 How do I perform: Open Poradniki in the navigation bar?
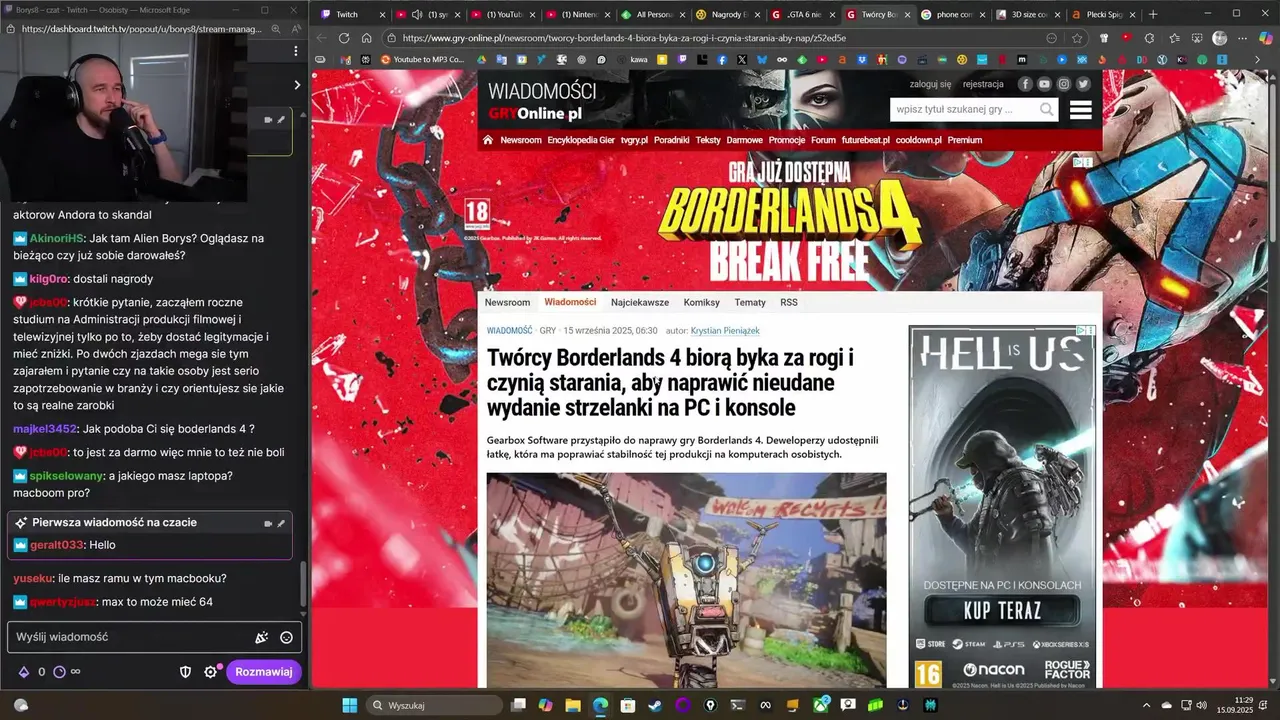pyautogui.click(x=671, y=140)
